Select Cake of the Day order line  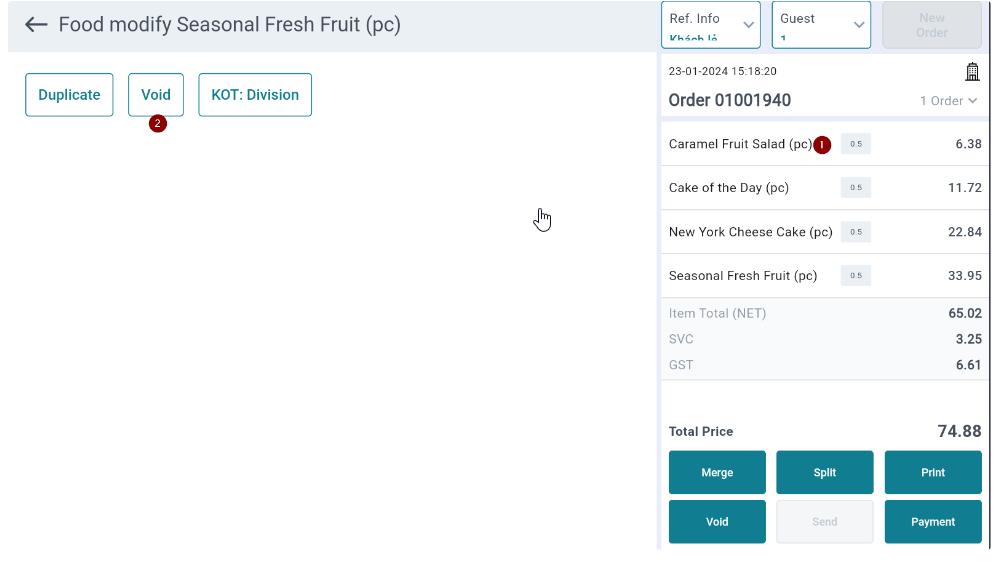pyautogui.click(x=825, y=188)
